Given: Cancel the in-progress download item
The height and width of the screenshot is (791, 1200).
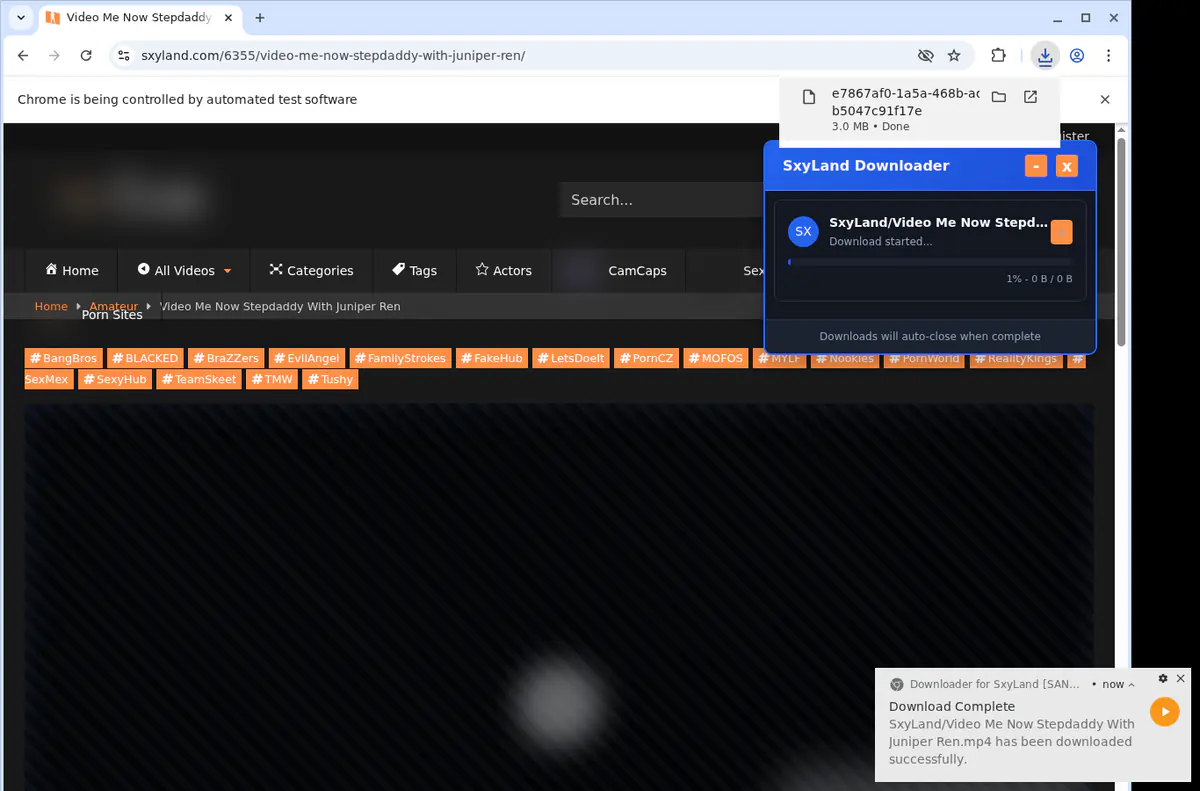Looking at the screenshot, I should pyautogui.click(x=1061, y=232).
